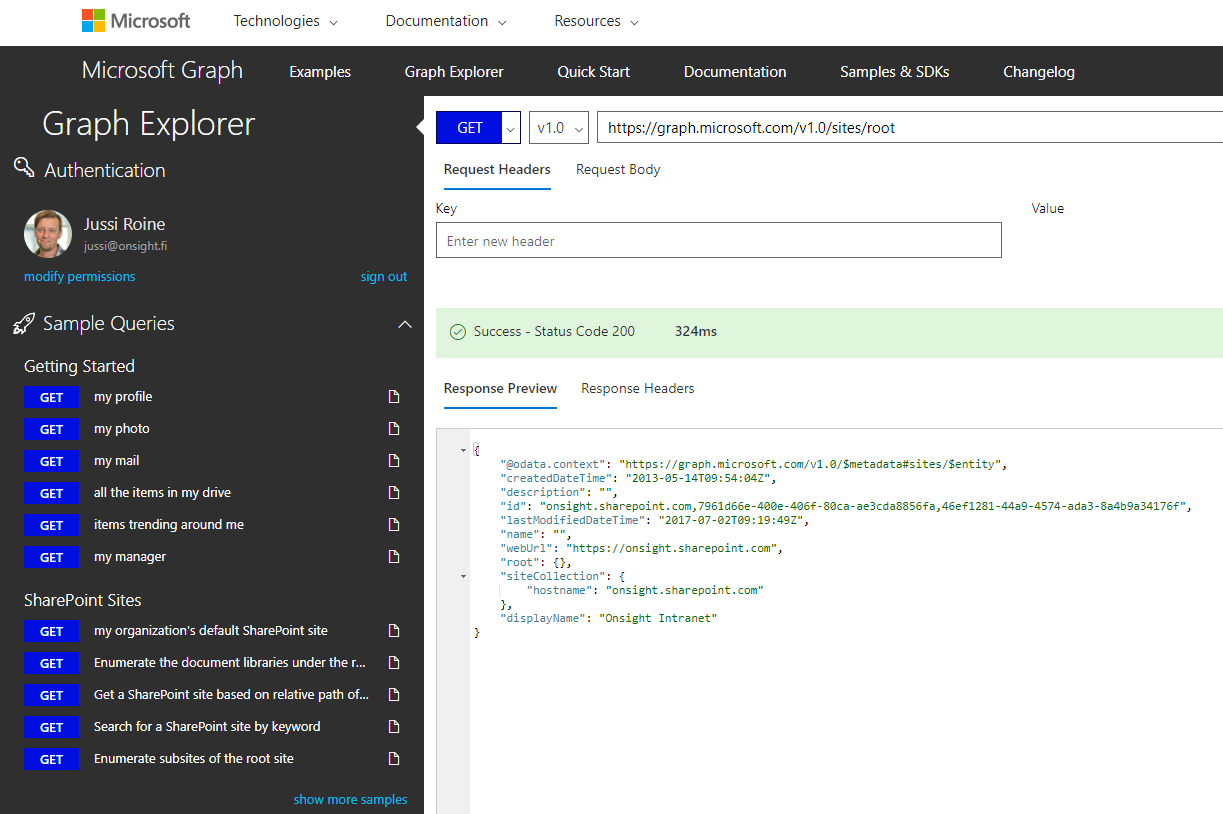Run GET Enumerate subsites of the root site
Image resolution: width=1223 pixels, height=814 pixels.
click(x=52, y=759)
